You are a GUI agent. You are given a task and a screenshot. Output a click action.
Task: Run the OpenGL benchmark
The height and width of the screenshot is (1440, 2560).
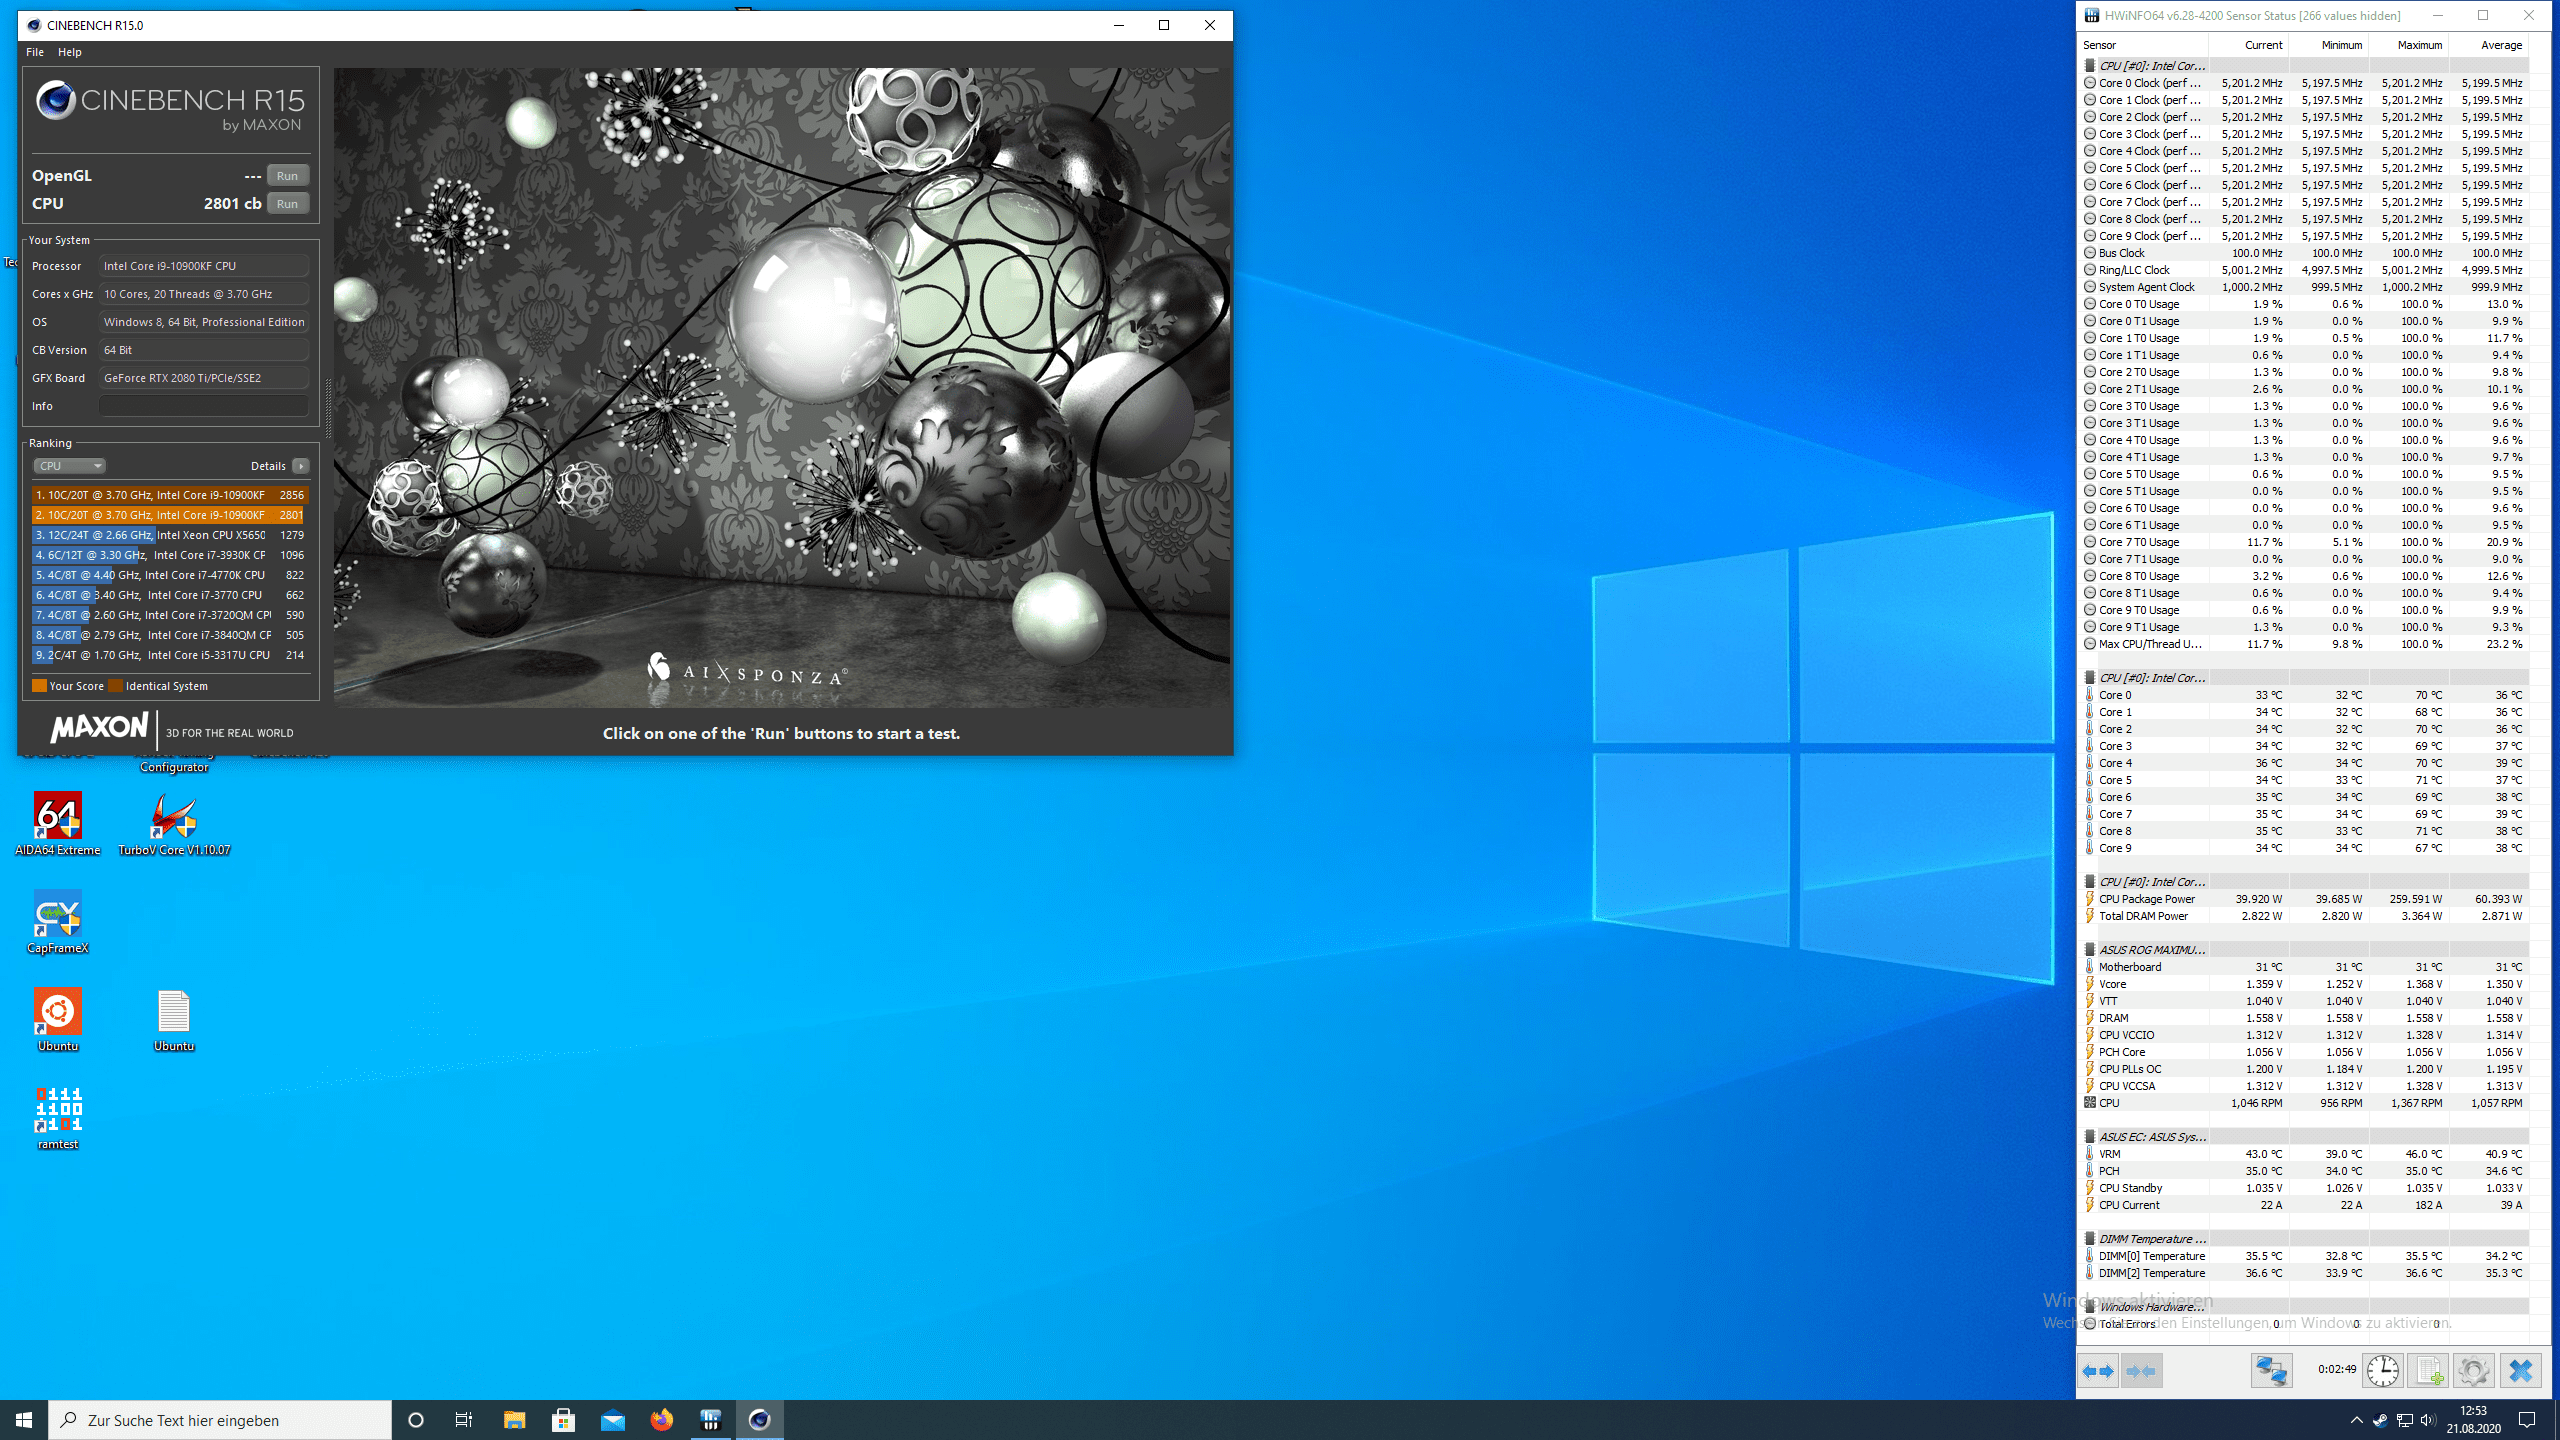click(288, 176)
